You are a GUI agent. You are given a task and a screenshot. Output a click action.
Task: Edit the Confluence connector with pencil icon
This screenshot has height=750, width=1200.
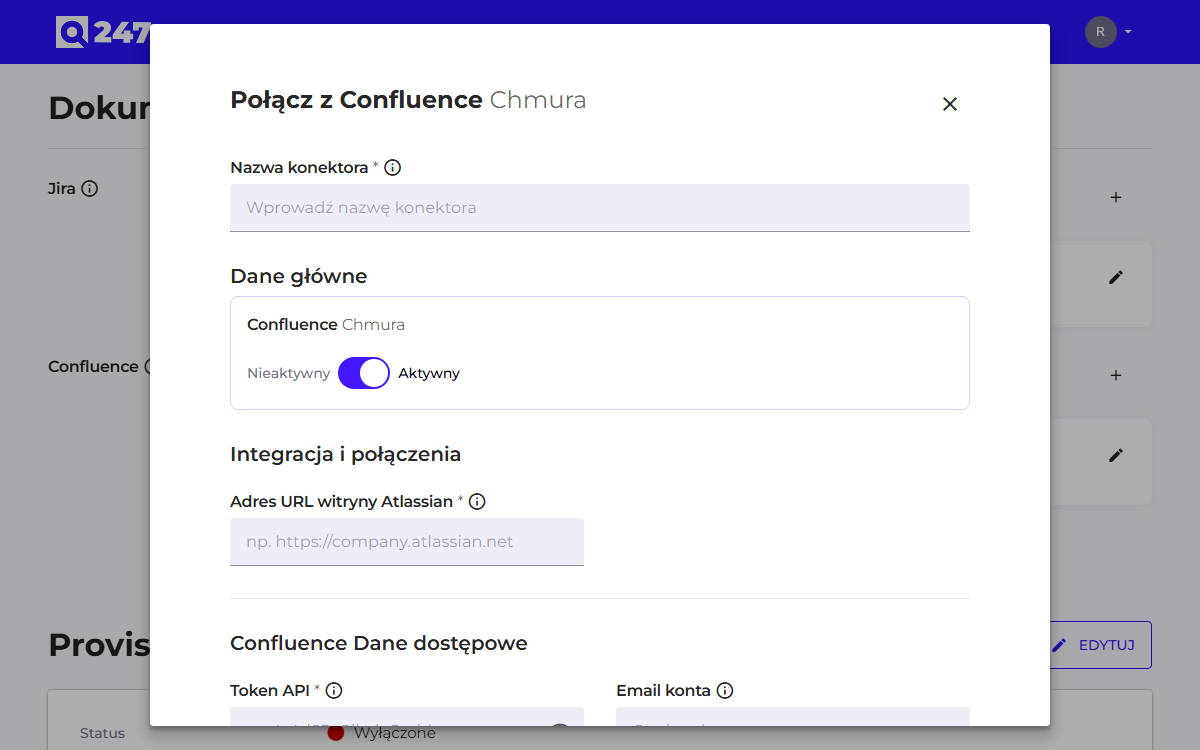tap(1116, 455)
